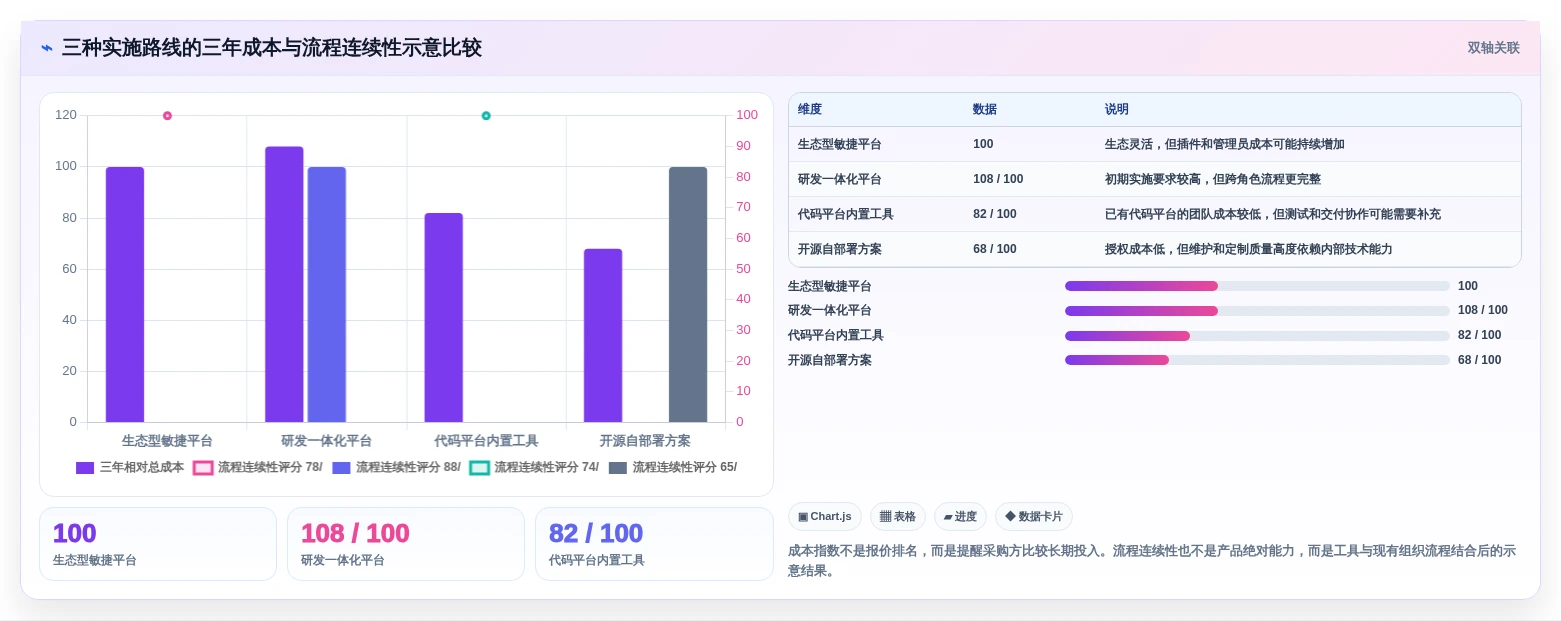Screen dimensions: 1561x621
Task: Click the table value 82 / 100
Action: click(x=995, y=214)
